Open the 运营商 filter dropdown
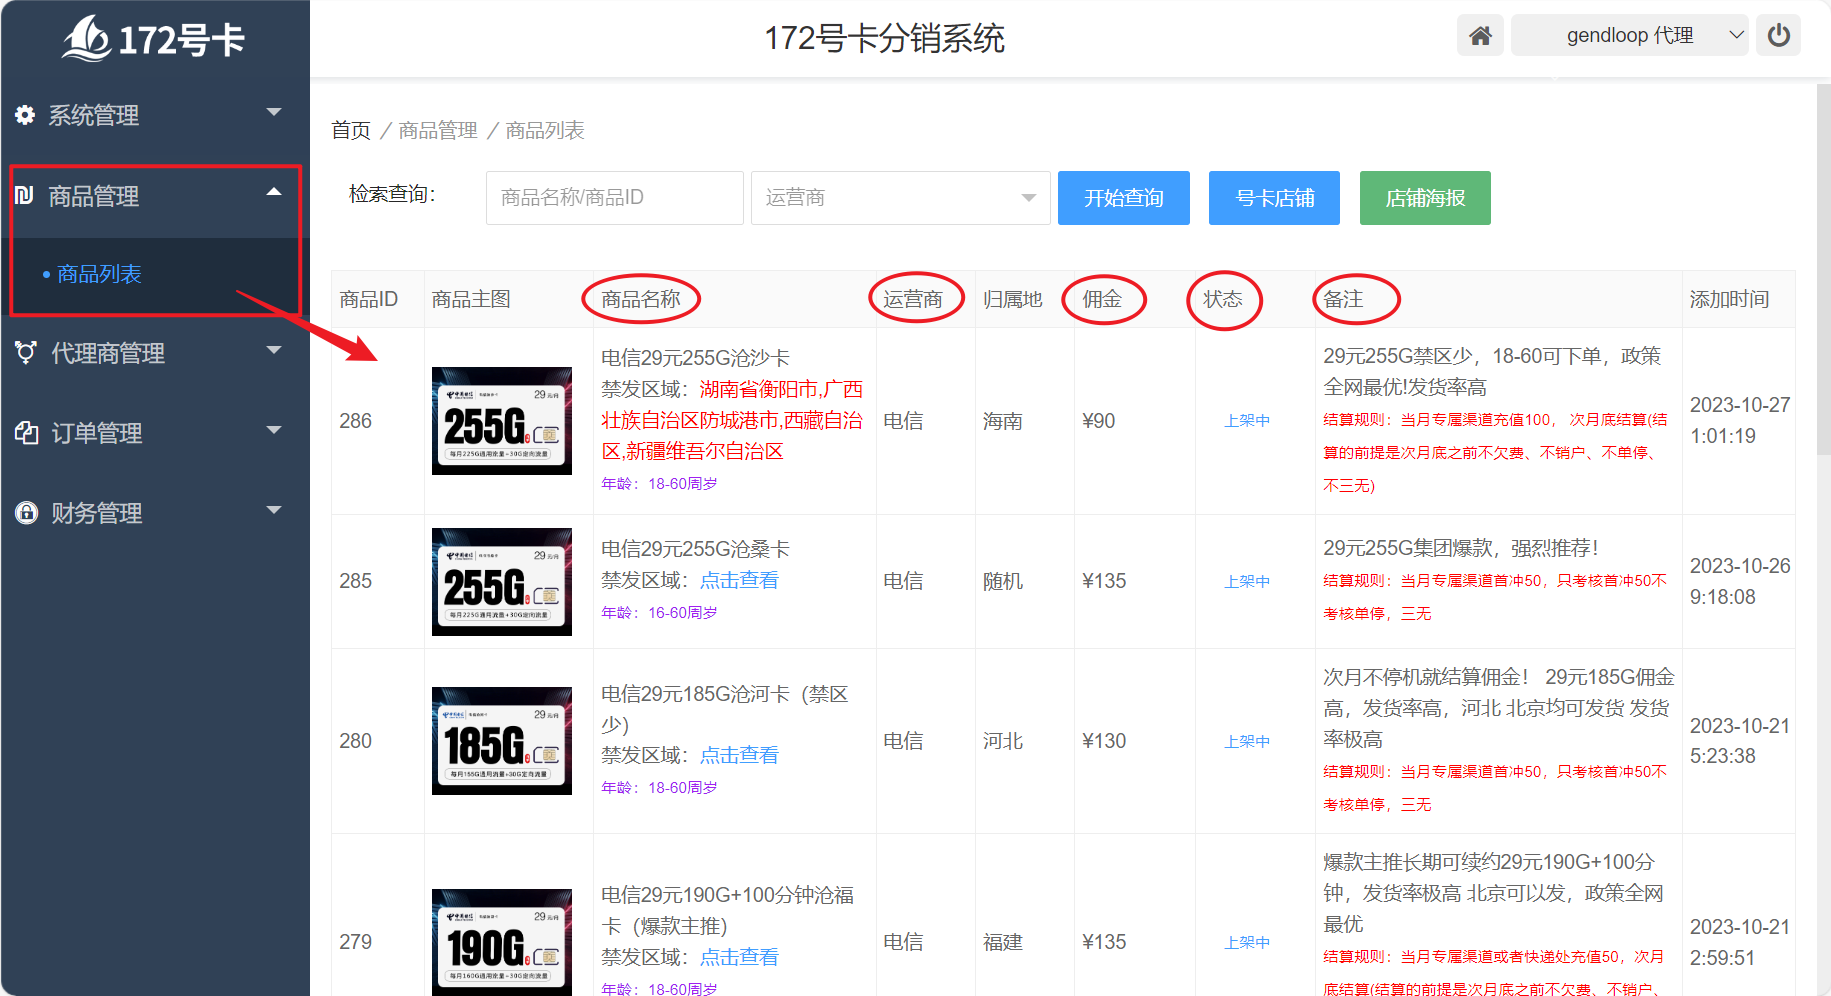This screenshot has height=996, width=1831. (x=900, y=198)
